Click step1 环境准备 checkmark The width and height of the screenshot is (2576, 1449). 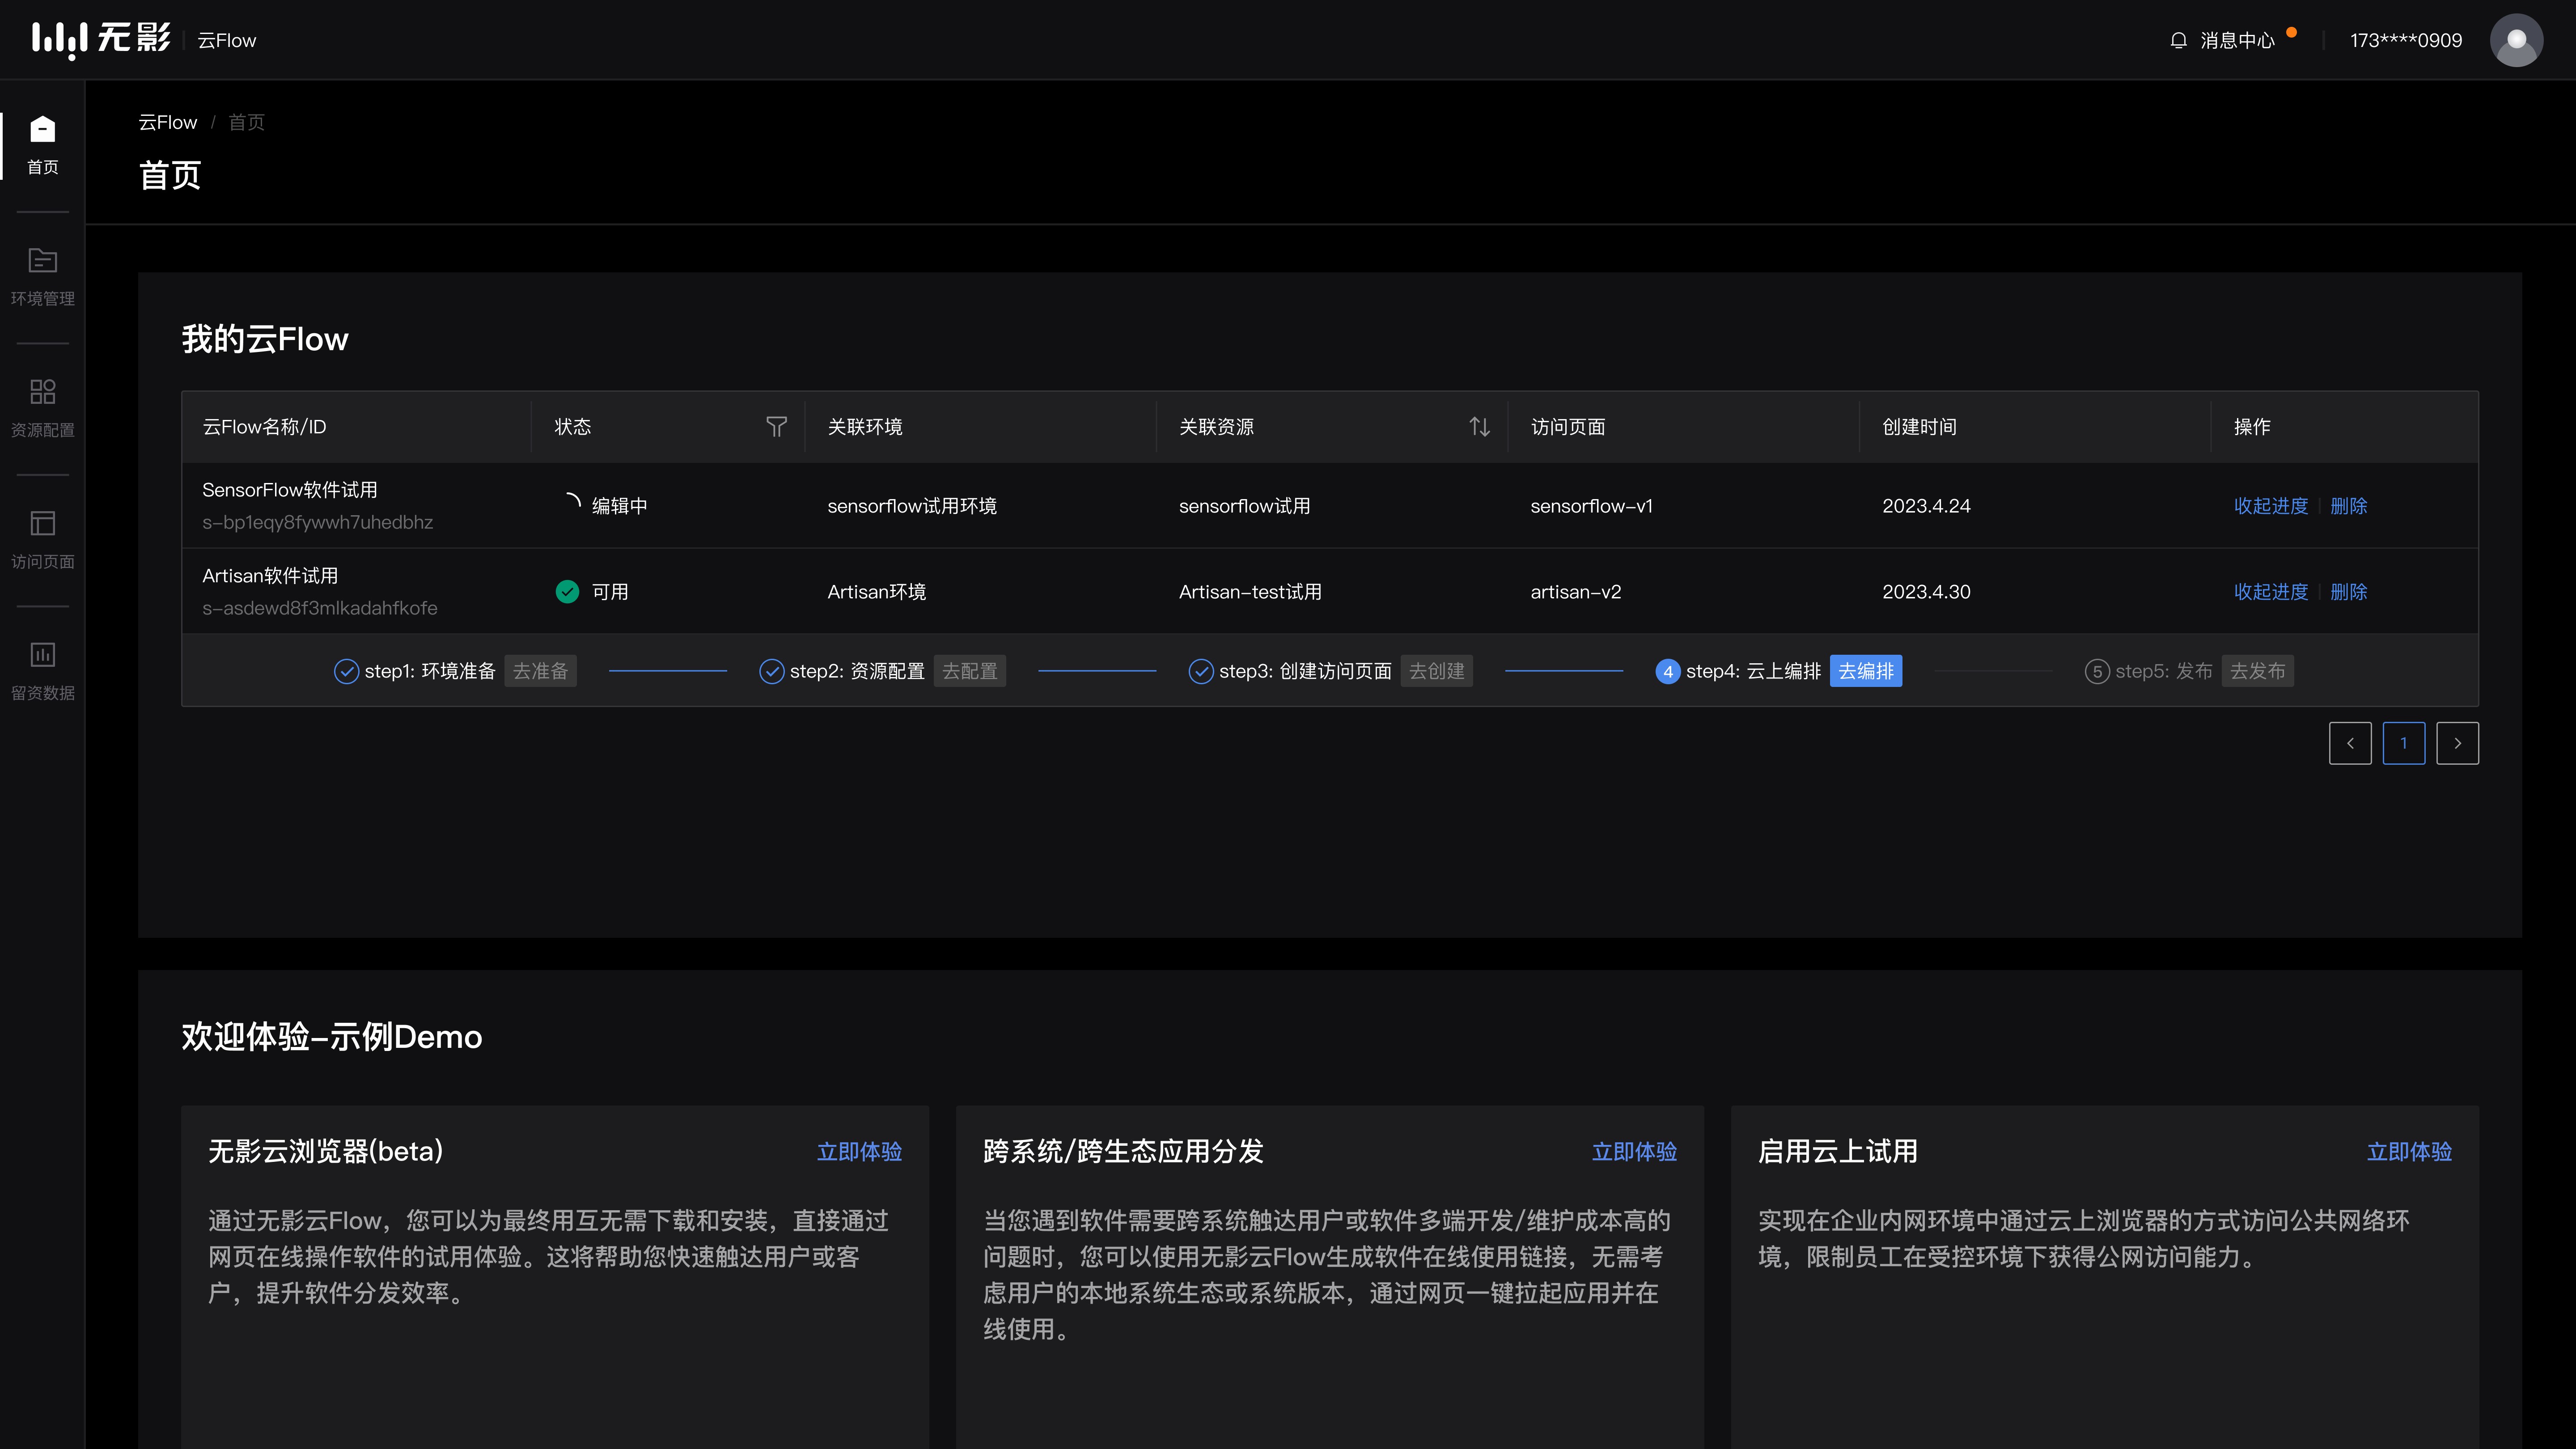[346, 671]
